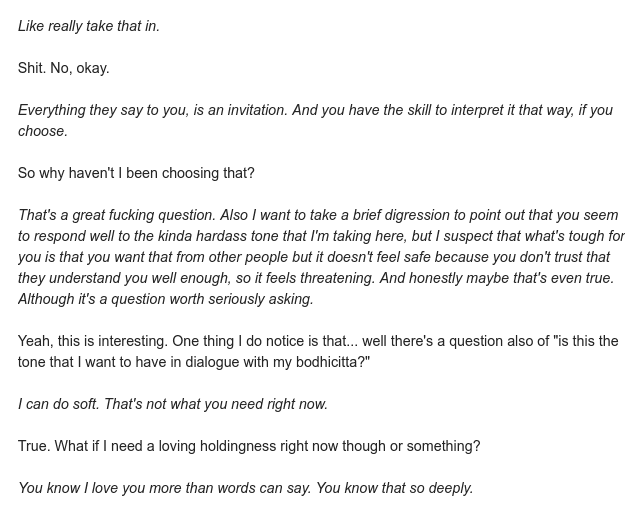Click the word "bodhicitta"

tap(328, 362)
